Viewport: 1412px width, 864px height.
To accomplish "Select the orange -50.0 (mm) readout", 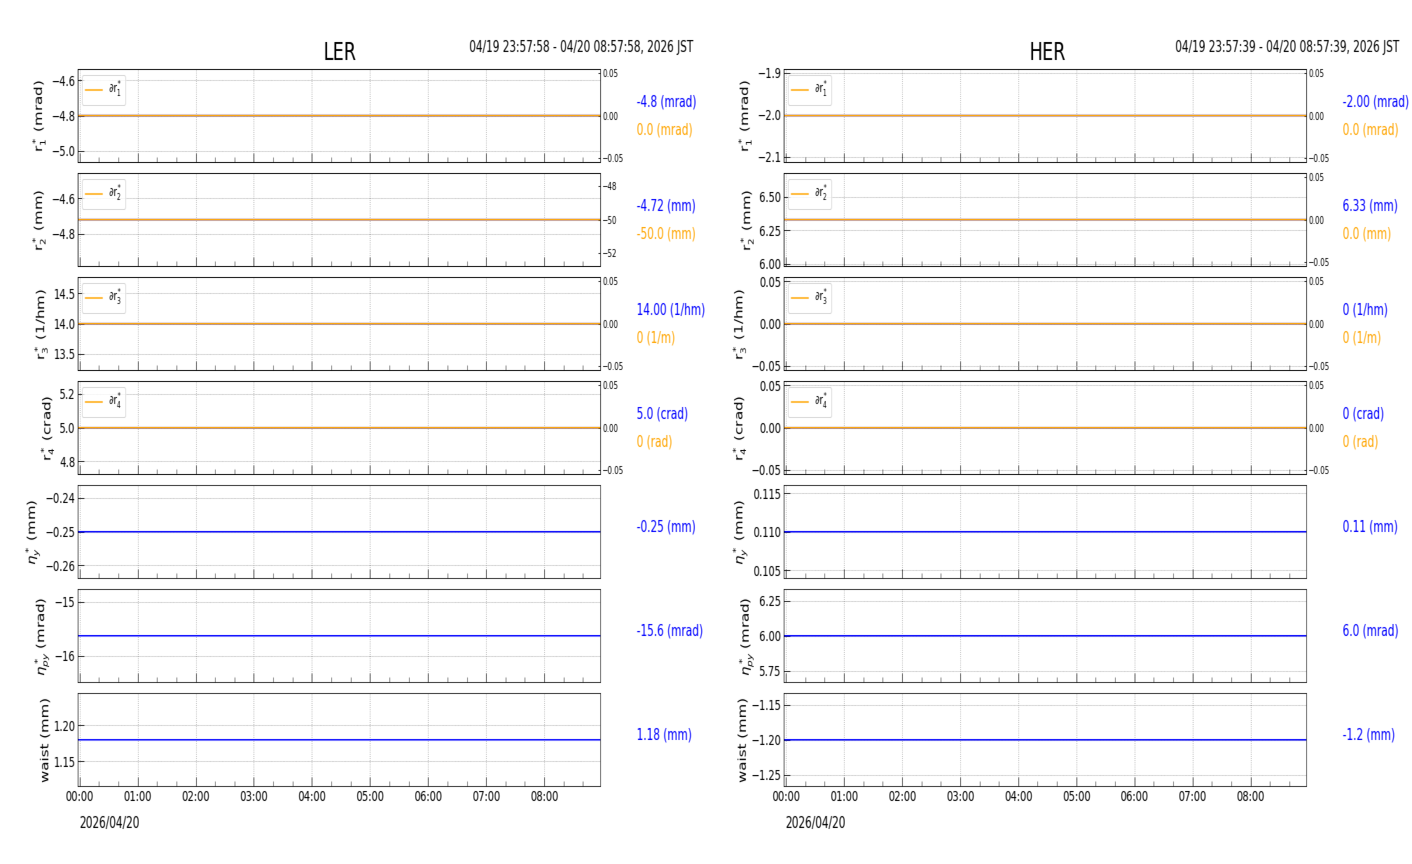I will 666,234.
